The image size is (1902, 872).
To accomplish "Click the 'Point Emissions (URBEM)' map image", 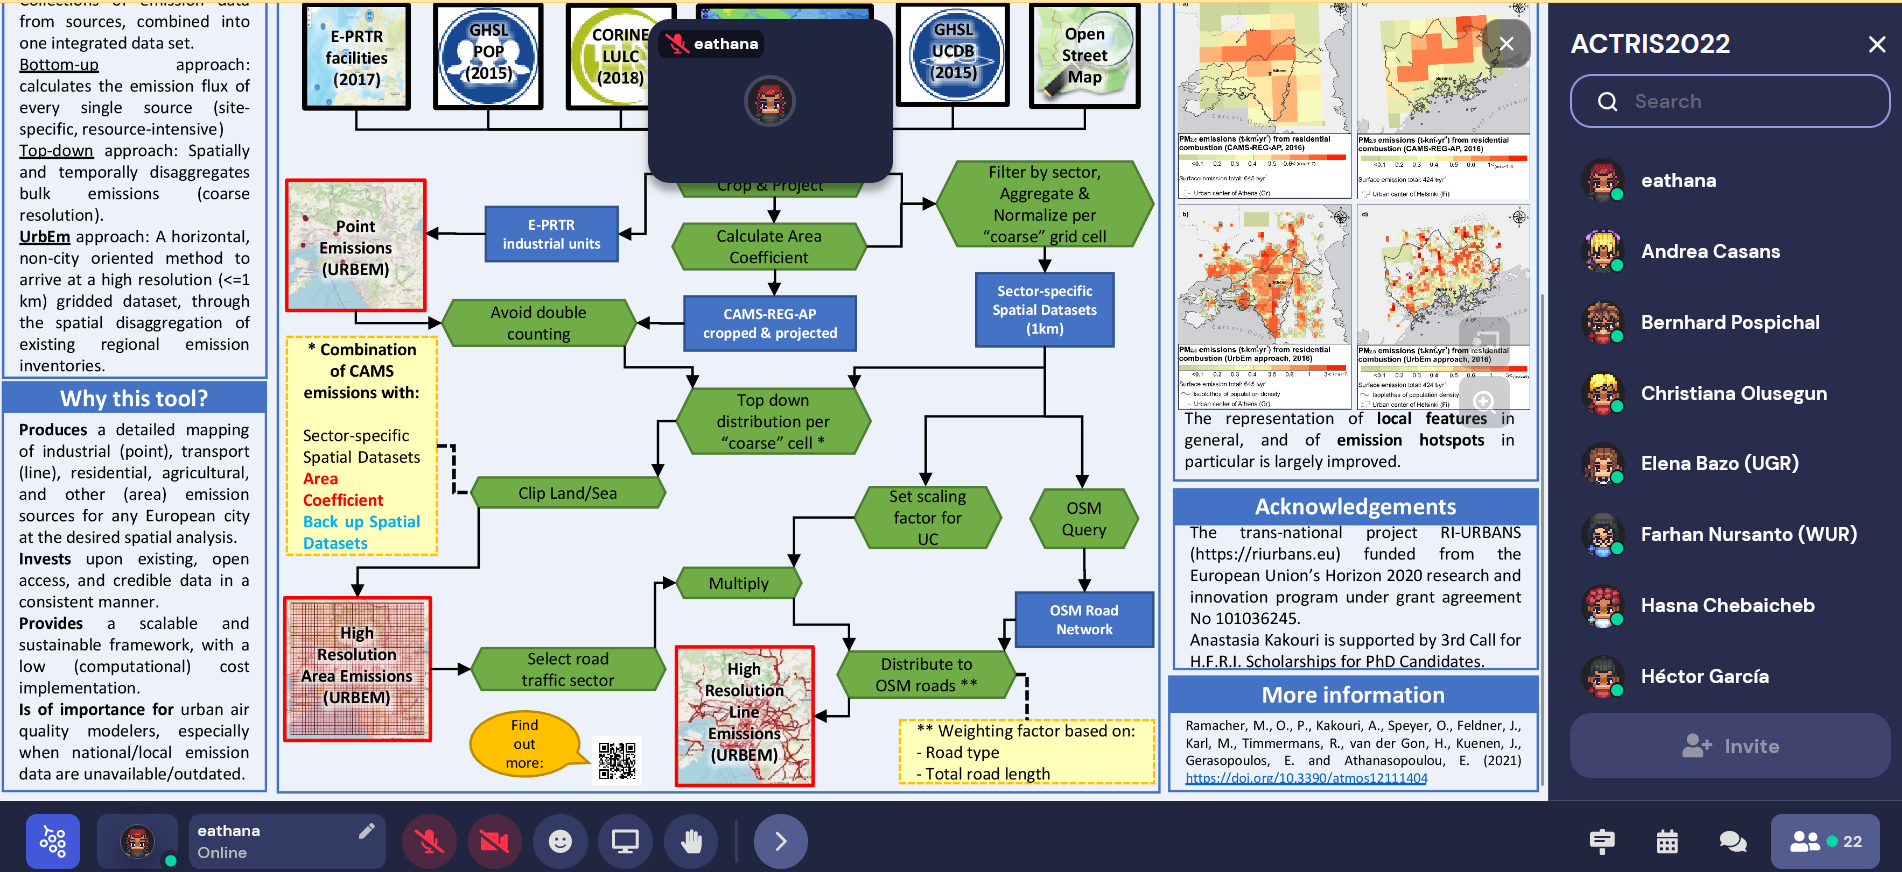I will pos(356,246).
